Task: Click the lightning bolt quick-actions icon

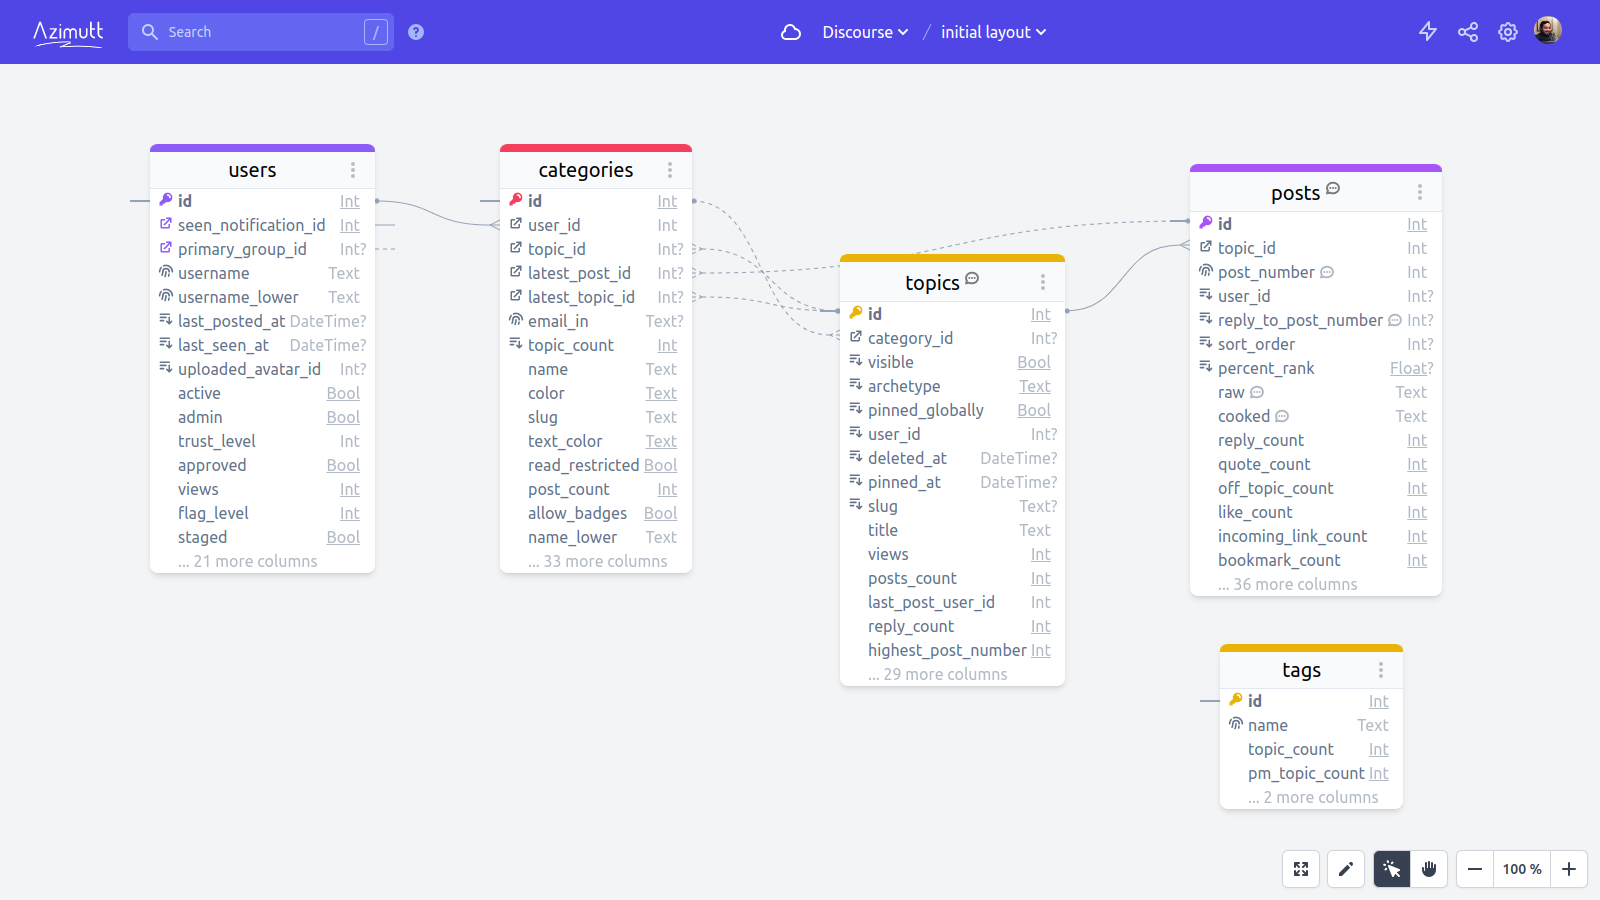Action: tap(1427, 31)
